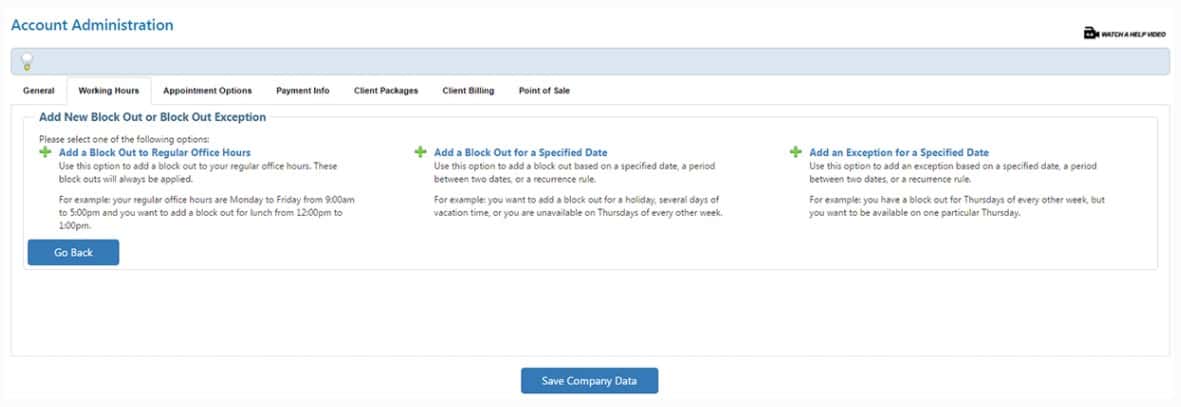Open the Watch a Help Video text link
1181x407 pixels.
coord(1133,34)
